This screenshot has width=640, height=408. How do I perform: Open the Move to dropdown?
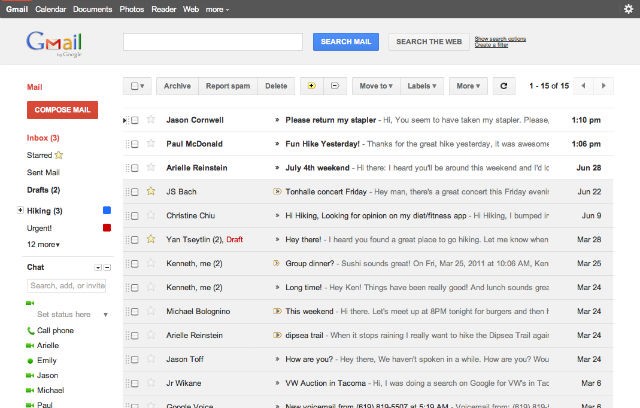point(376,86)
